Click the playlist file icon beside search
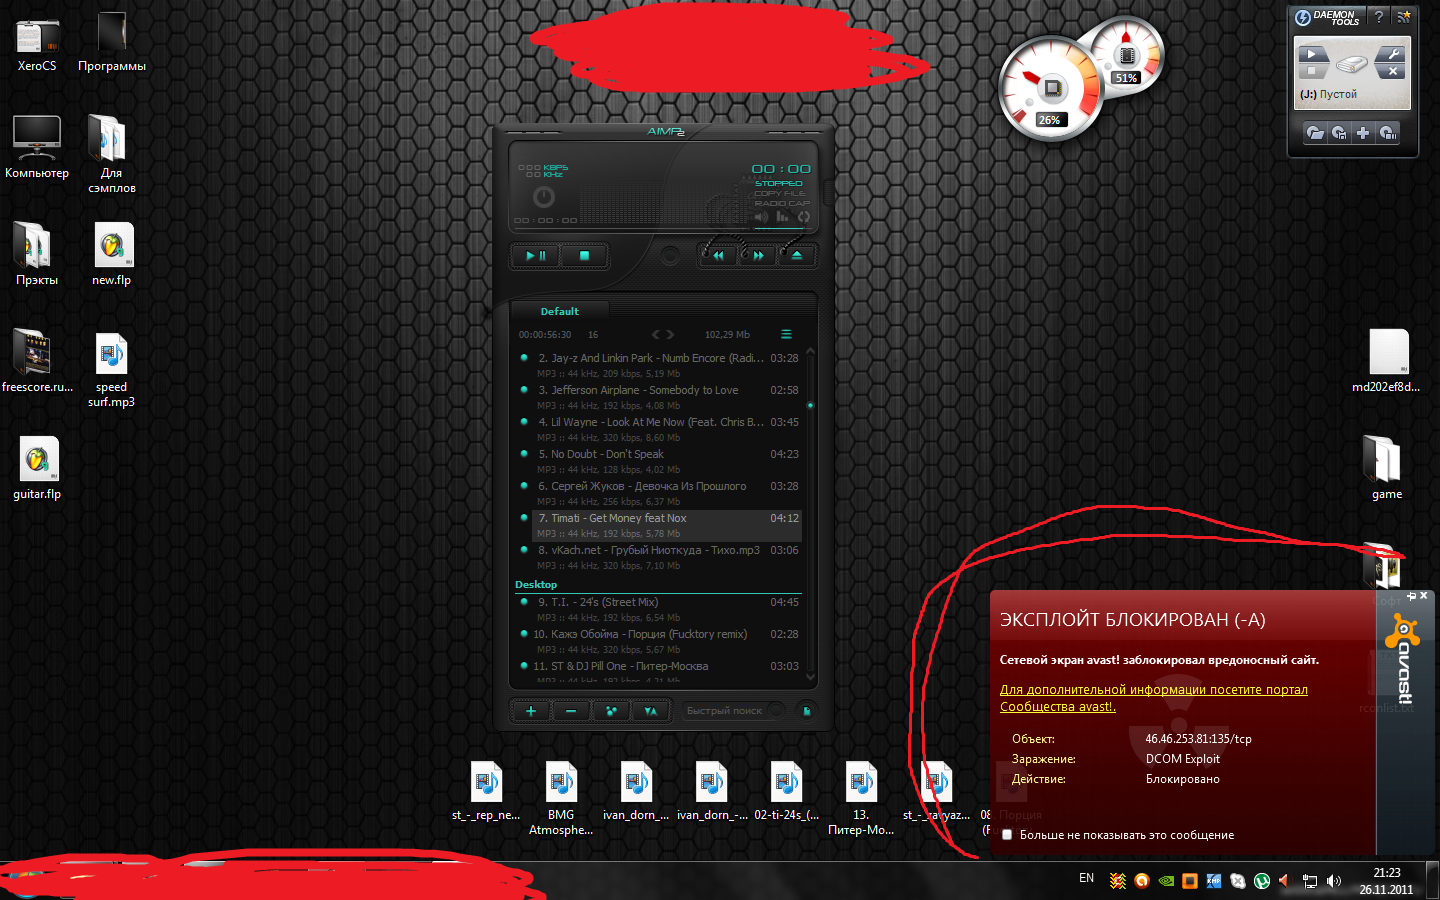This screenshot has height=900, width=1440. coord(806,711)
